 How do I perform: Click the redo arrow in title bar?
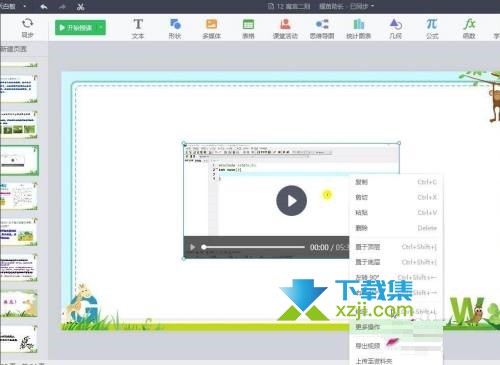[x=62, y=7]
